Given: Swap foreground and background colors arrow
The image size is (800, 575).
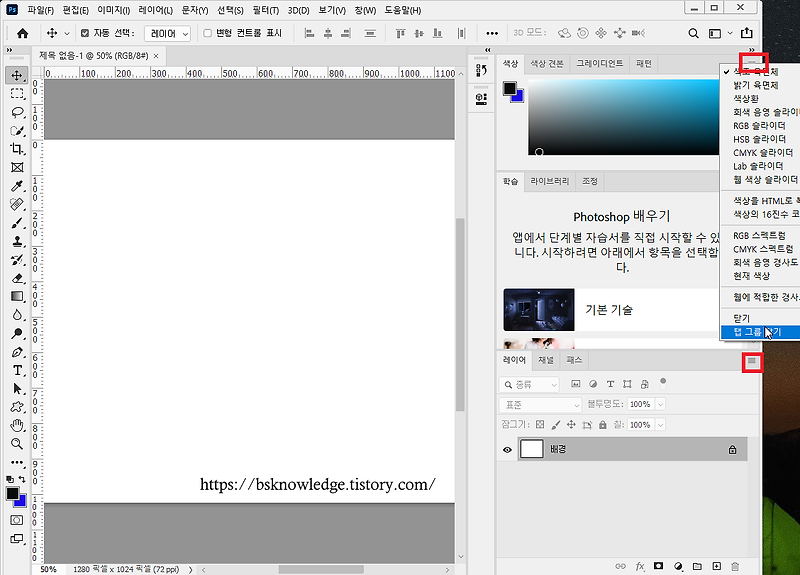Looking at the screenshot, I should [x=21, y=479].
